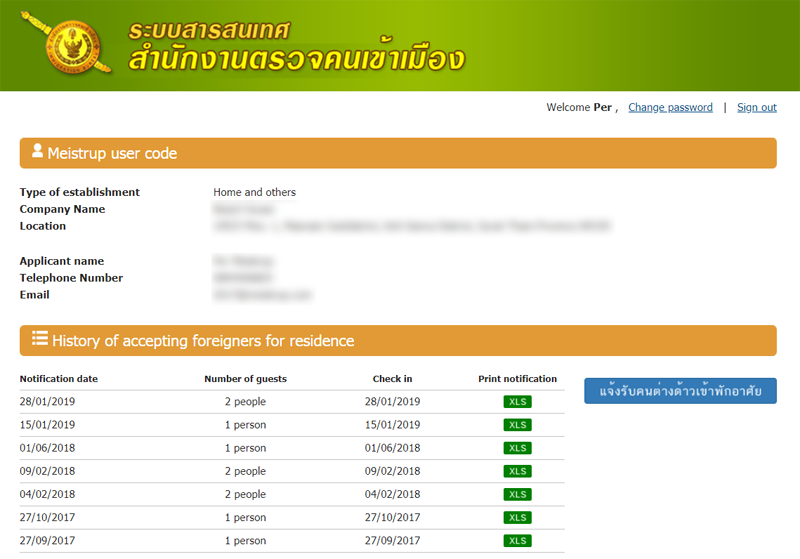The width and height of the screenshot is (800, 559).
Task: Click the Number of guests column header
Action: [245, 378]
